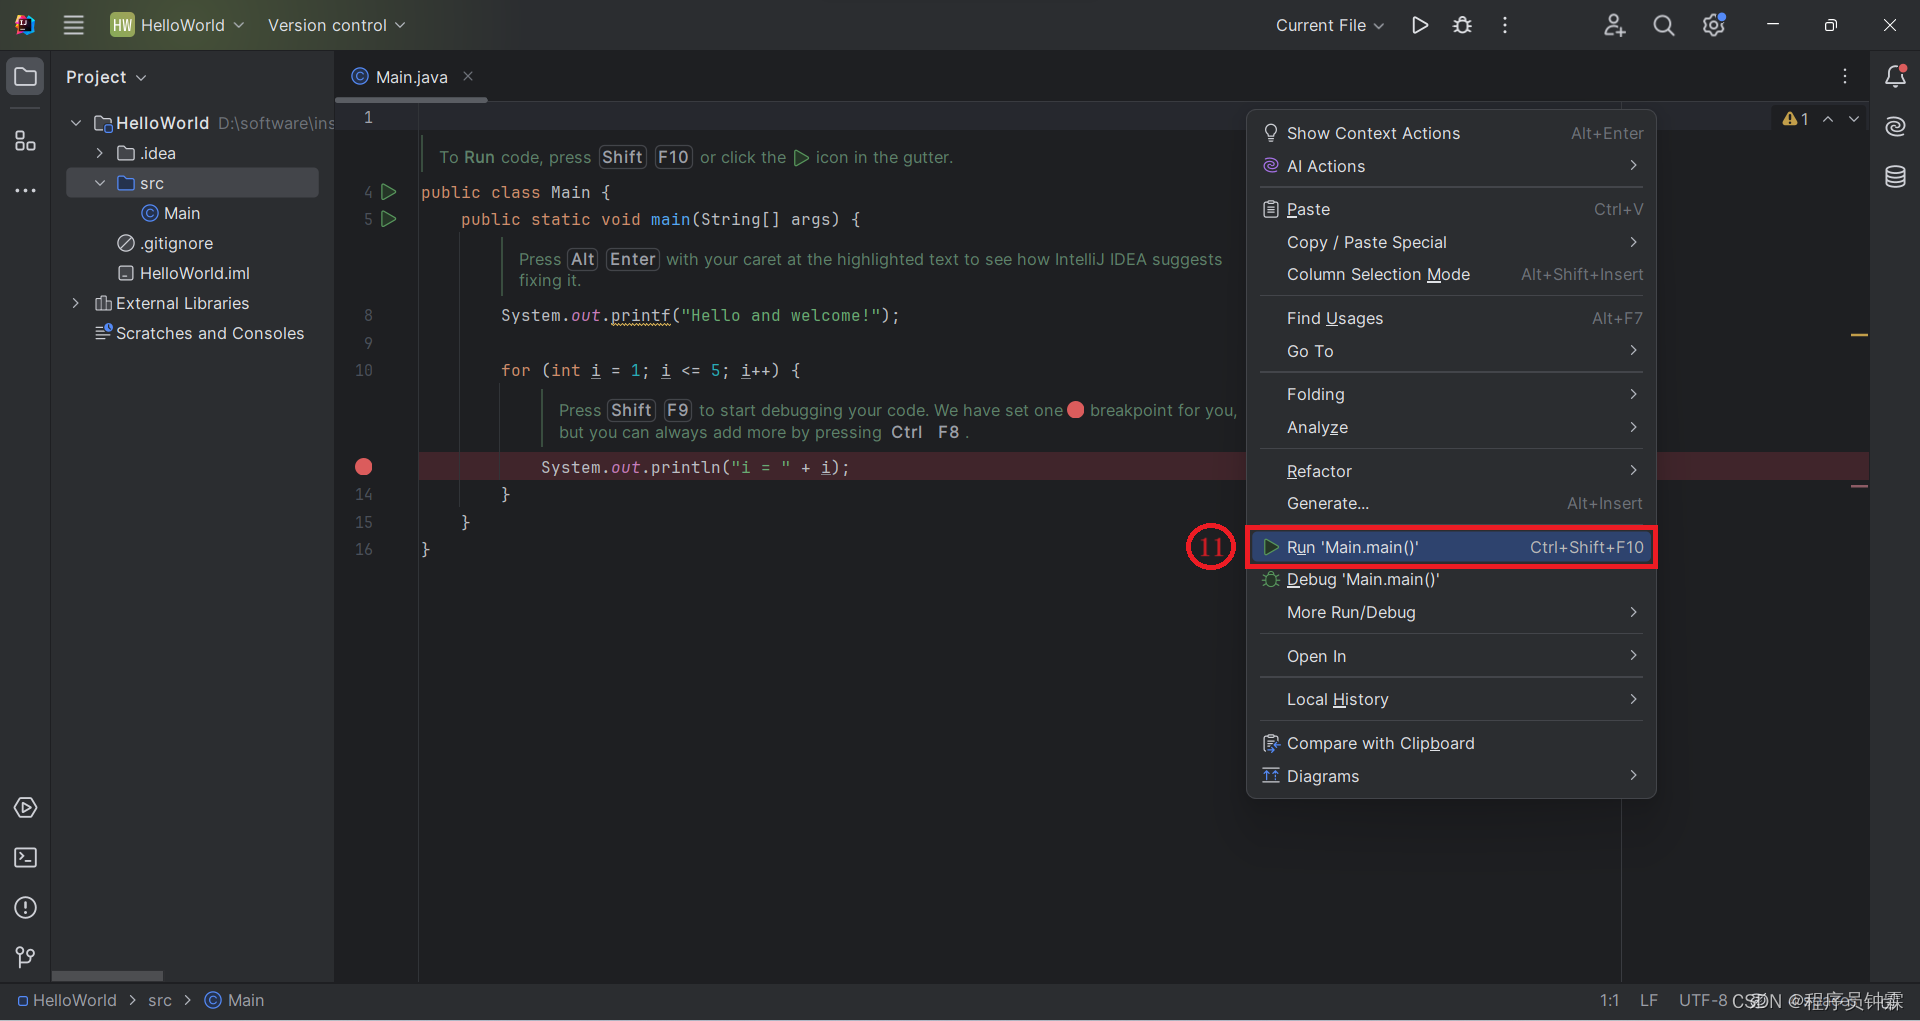The height and width of the screenshot is (1021, 1920).
Task: Close the Main.java tab
Action: pos(468,76)
